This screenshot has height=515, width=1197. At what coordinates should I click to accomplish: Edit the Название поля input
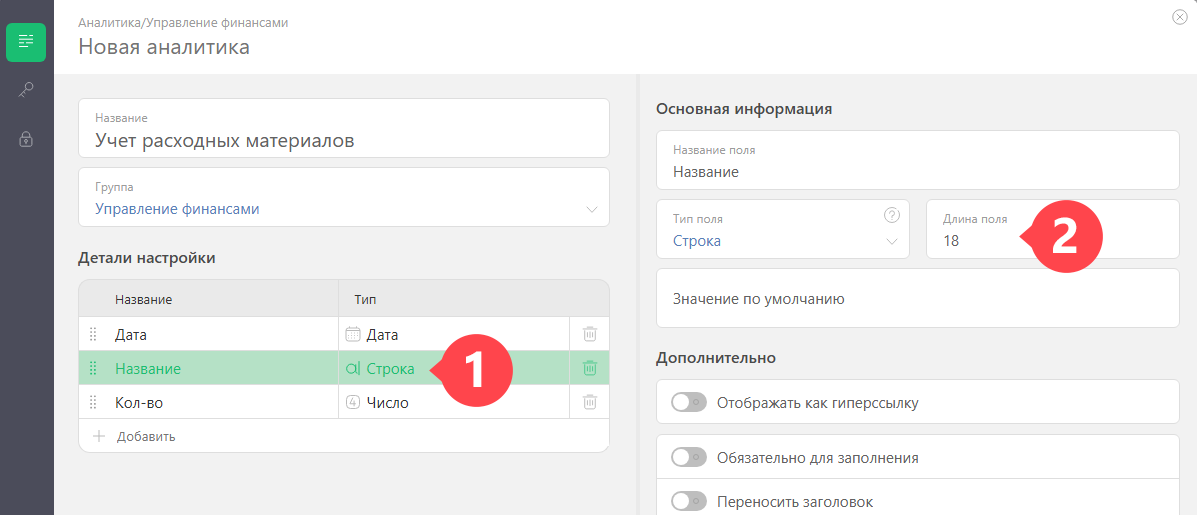coord(918,160)
